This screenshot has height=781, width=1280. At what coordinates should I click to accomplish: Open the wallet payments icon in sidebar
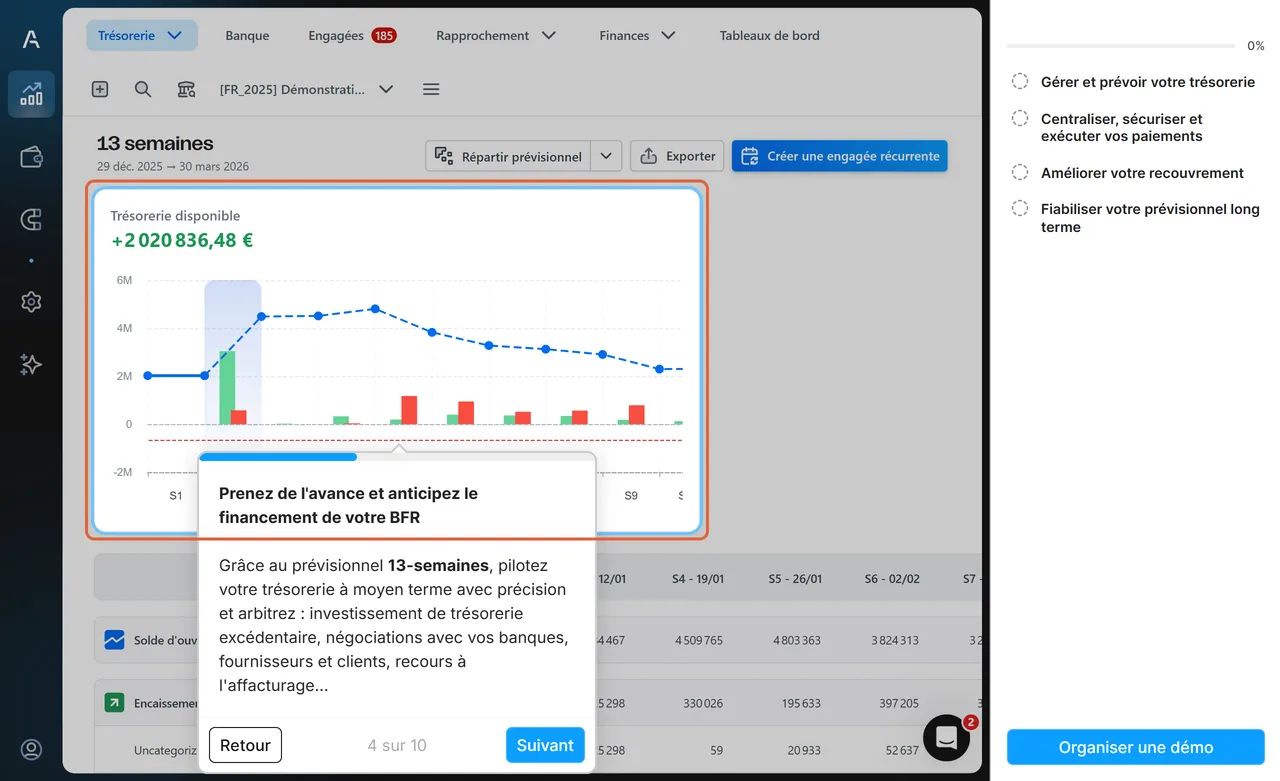click(31, 157)
